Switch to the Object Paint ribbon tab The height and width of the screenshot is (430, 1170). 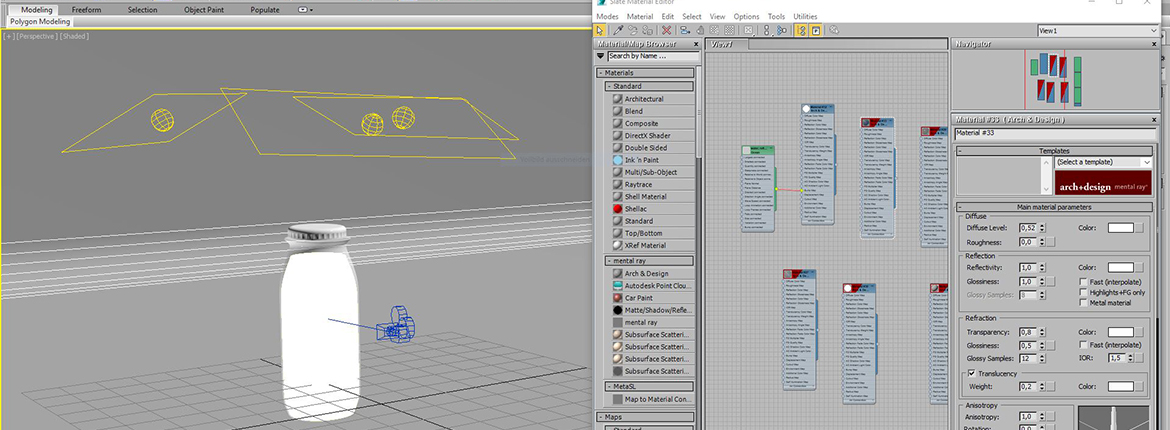(203, 10)
